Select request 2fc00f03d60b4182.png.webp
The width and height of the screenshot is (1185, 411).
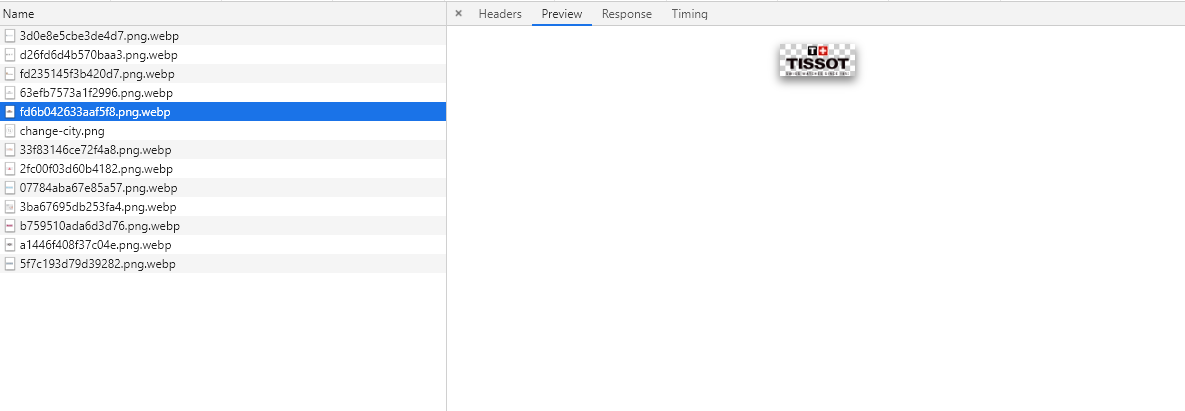tap(96, 169)
